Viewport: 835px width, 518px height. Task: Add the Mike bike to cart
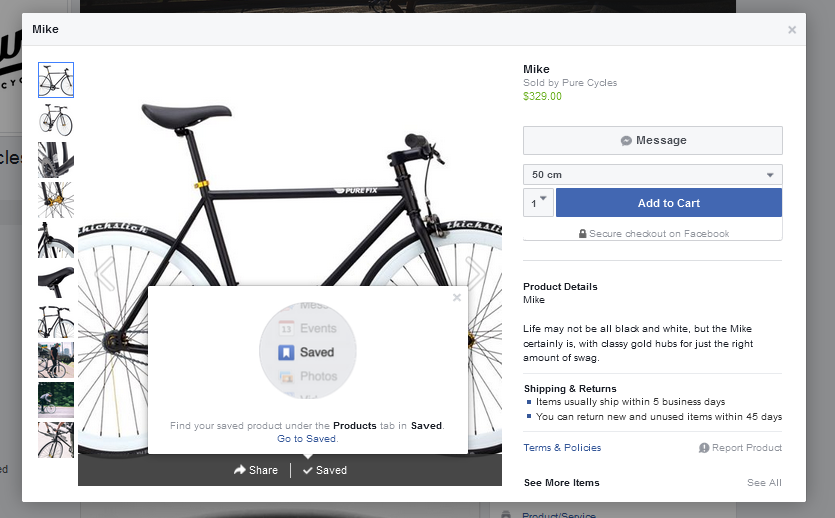pos(669,203)
